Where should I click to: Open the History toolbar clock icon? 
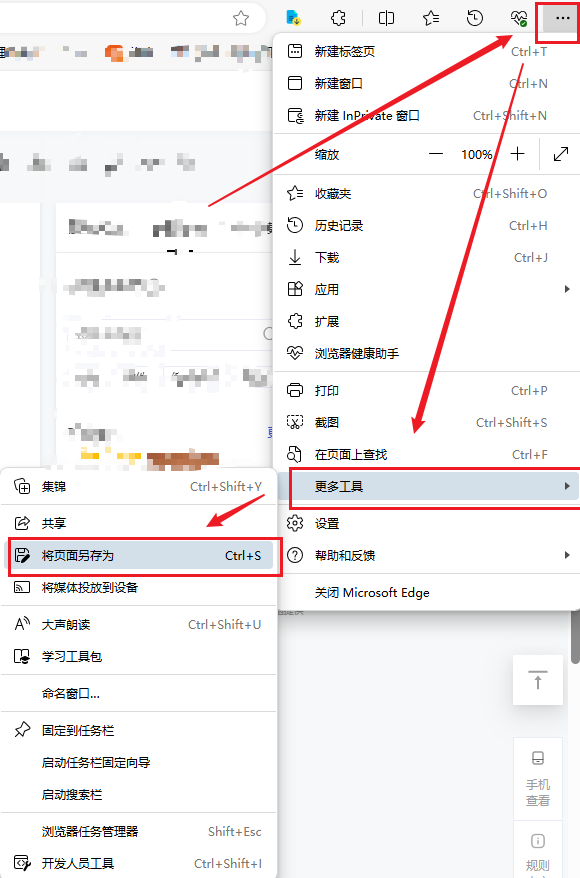click(475, 18)
